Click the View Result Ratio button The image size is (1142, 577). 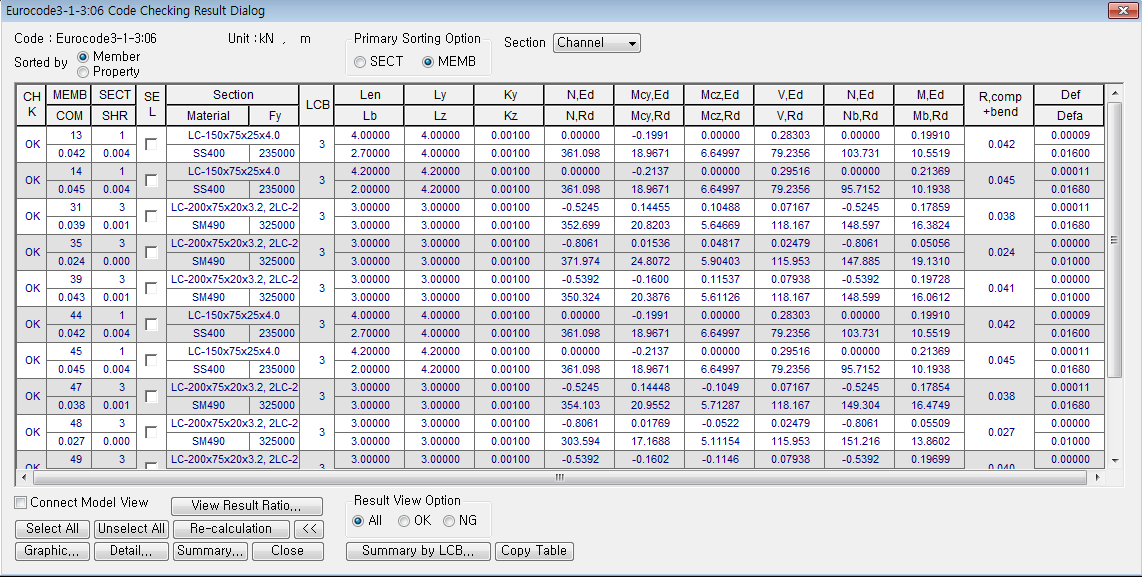pyautogui.click(x=246, y=506)
